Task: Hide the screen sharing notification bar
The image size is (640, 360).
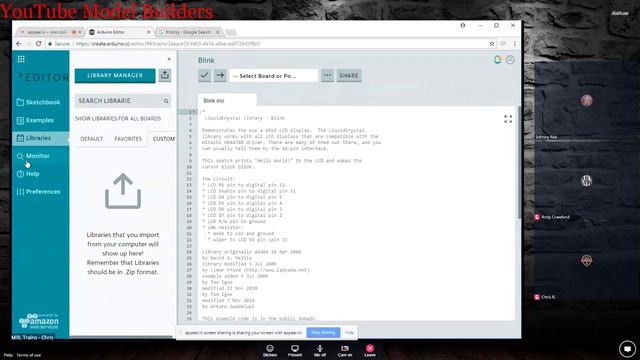Action: (x=349, y=333)
